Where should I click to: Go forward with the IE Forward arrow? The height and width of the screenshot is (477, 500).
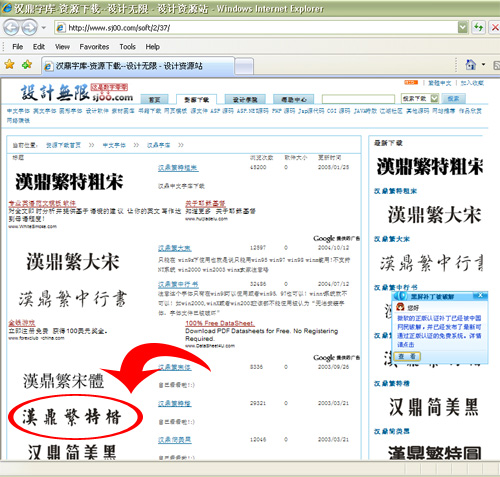click(x=29, y=28)
